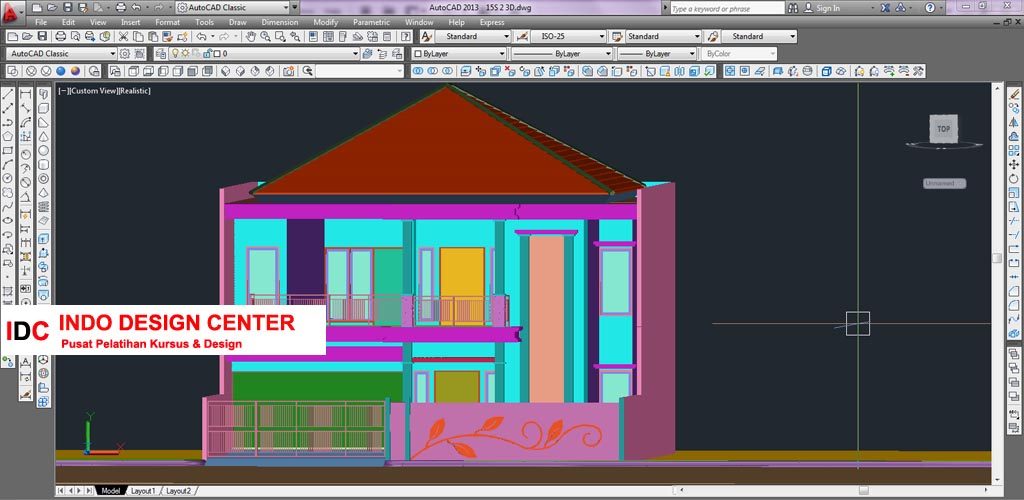Image resolution: width=1024 pixels, height=500 pixels.
Task: Select the Line tool in the Draw toolbar
Action: [x=8, y=94]
